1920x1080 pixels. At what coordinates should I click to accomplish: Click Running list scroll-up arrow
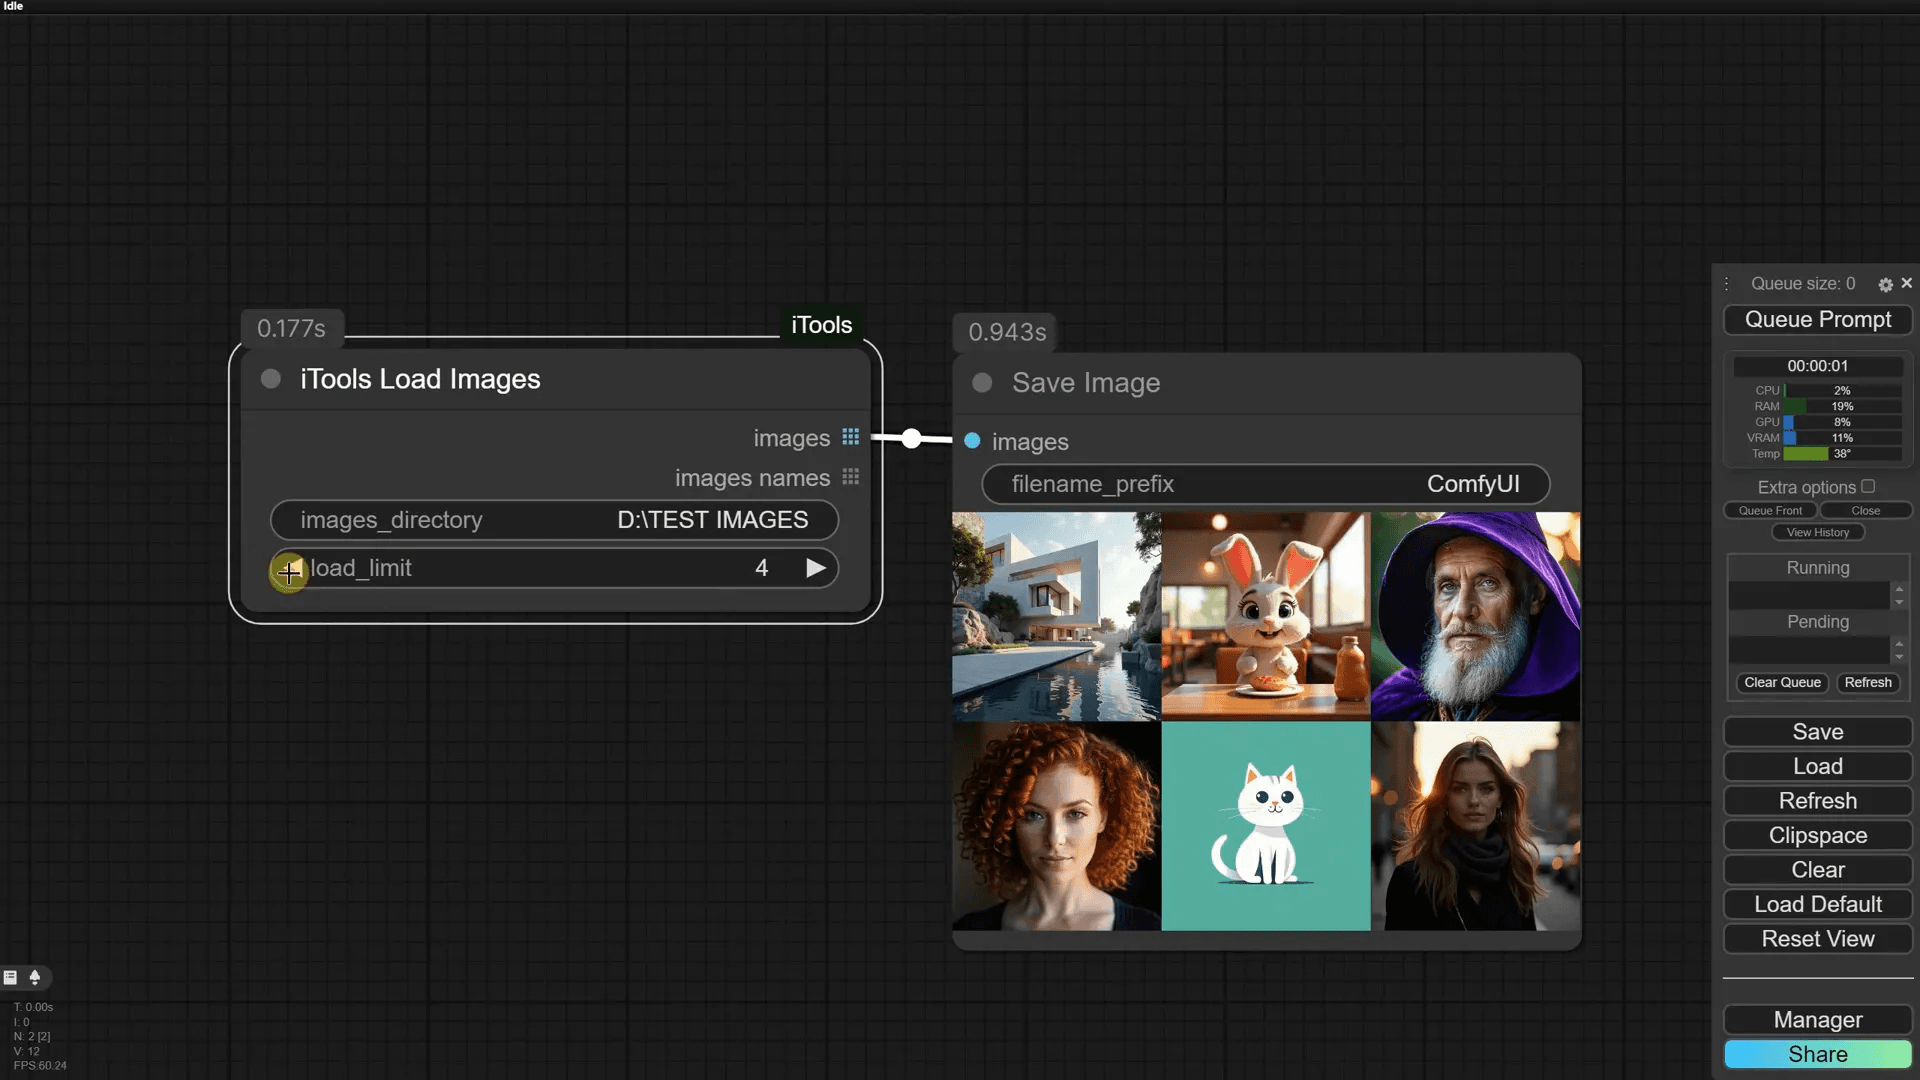tap(1899, 589)
